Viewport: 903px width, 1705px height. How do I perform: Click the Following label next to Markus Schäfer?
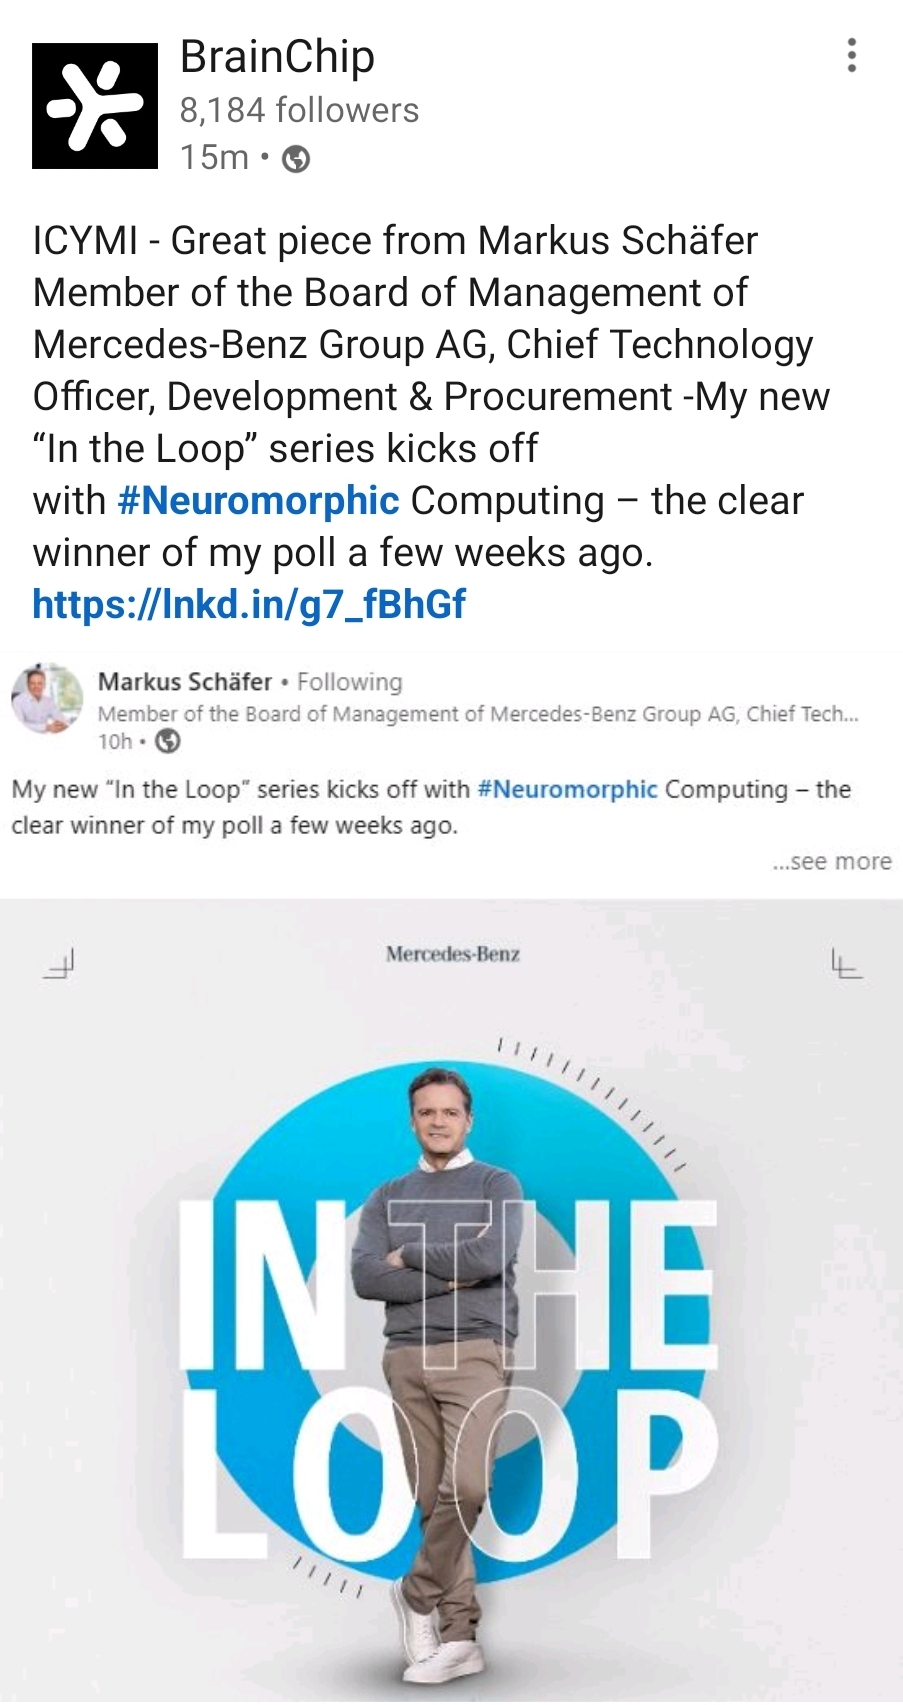click(350, 682)
